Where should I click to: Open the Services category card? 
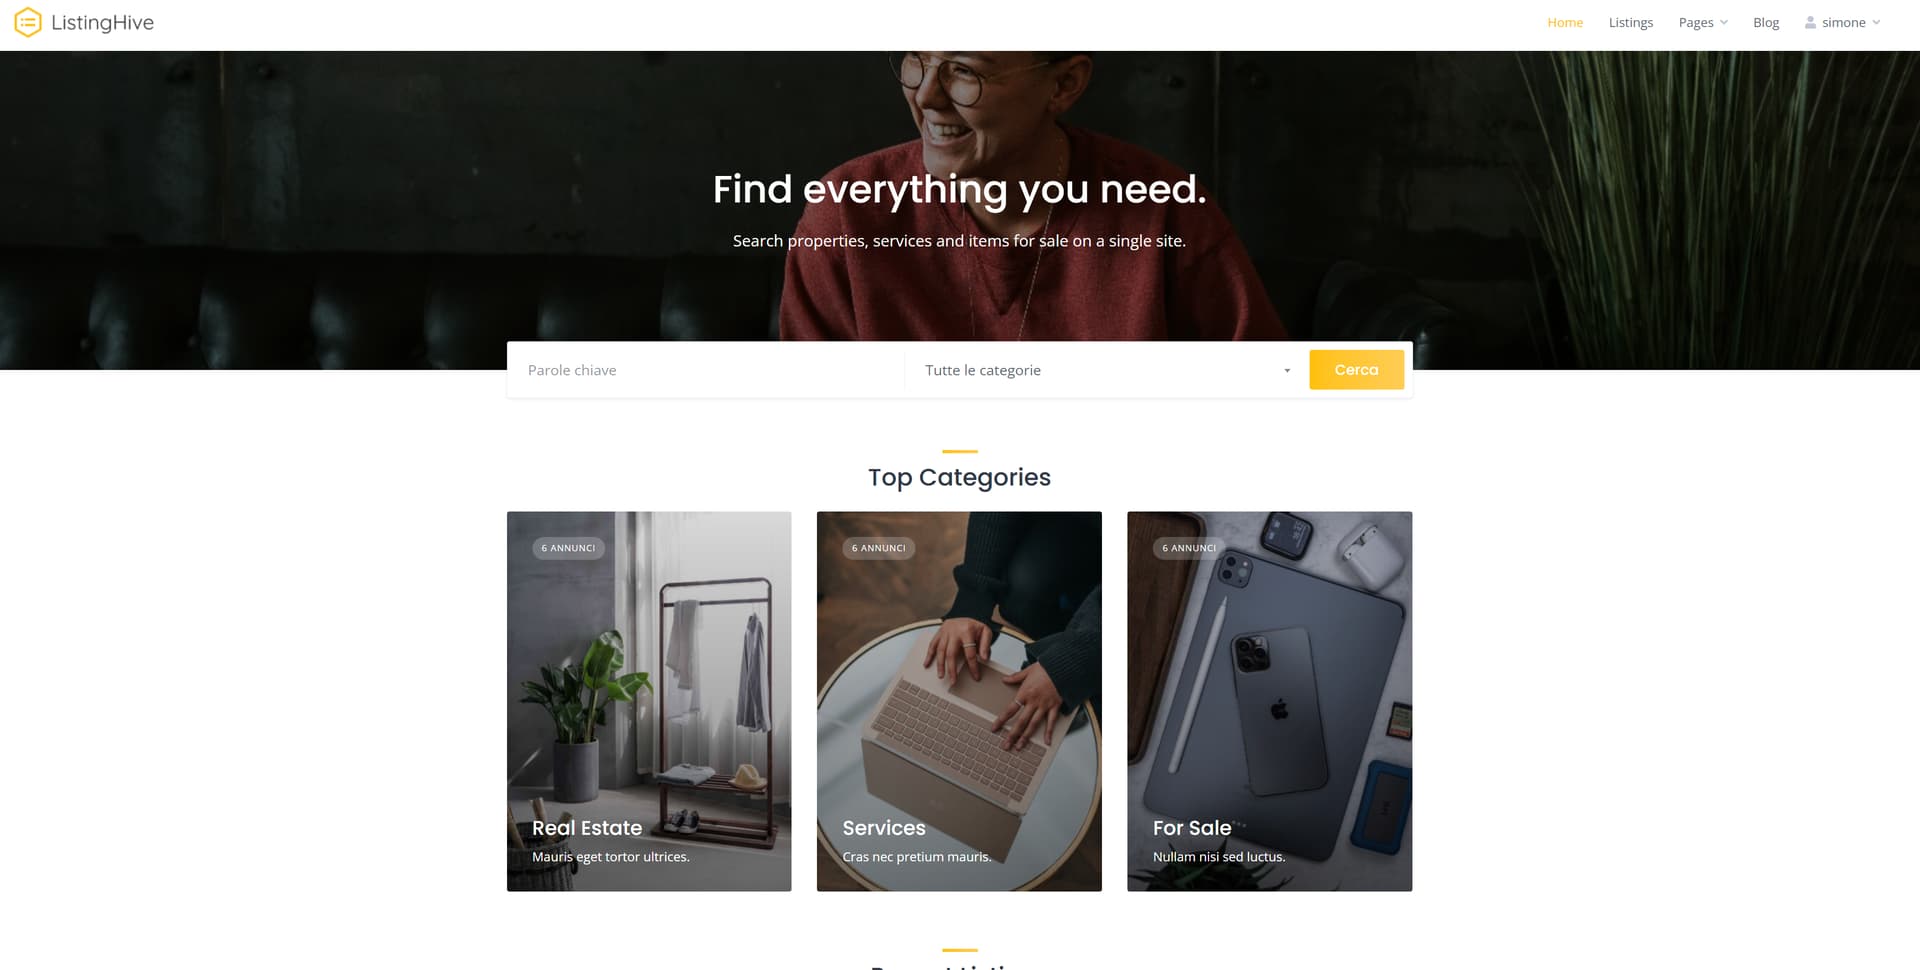point(959,701)
